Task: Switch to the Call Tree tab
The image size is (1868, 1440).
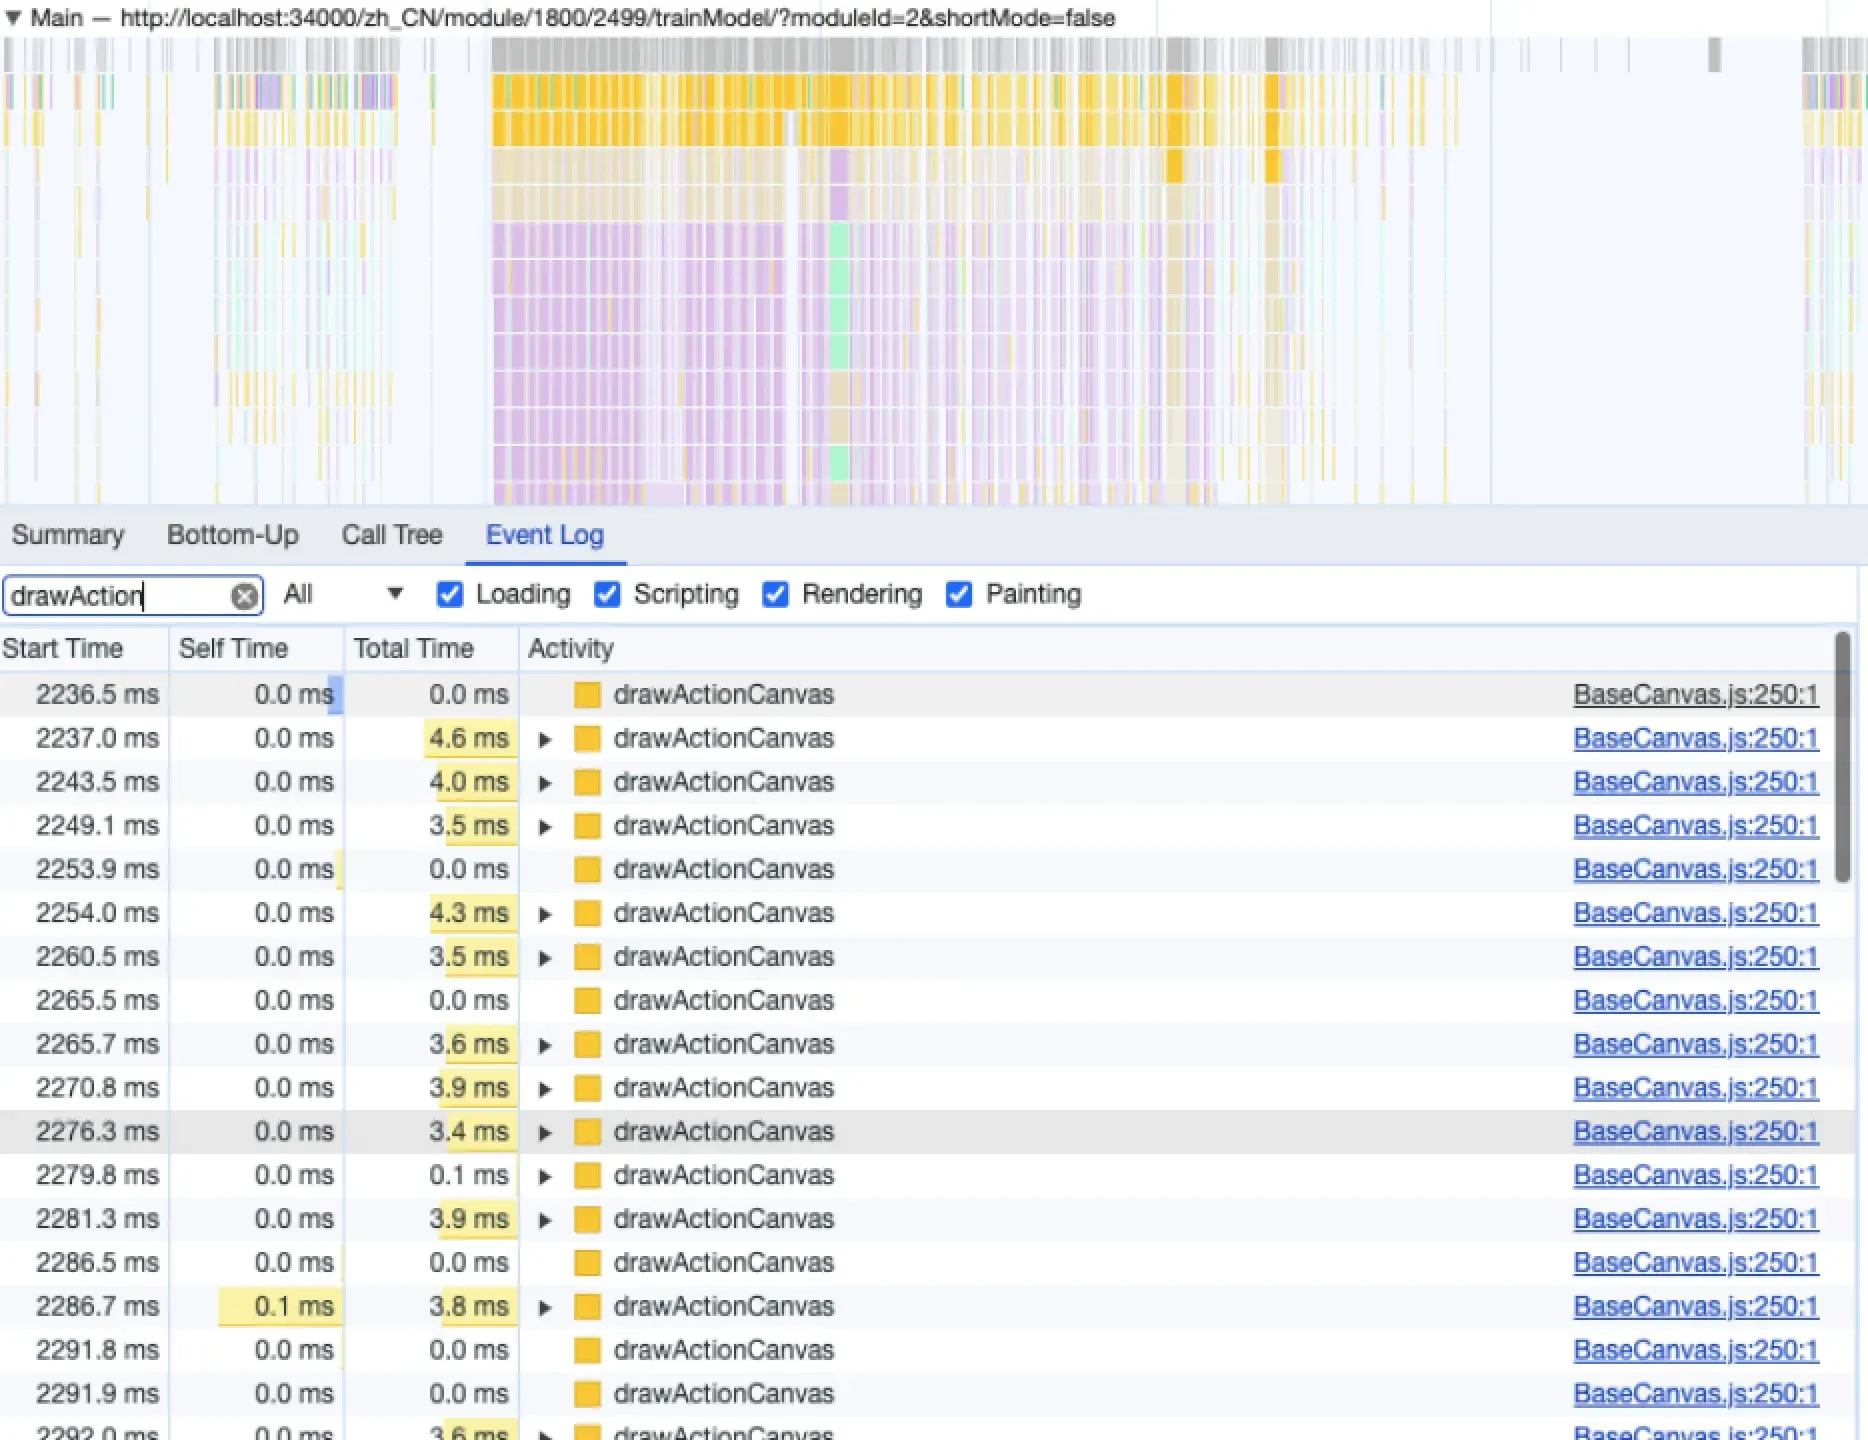Action: pyautogui.click(x=391, y=535)
